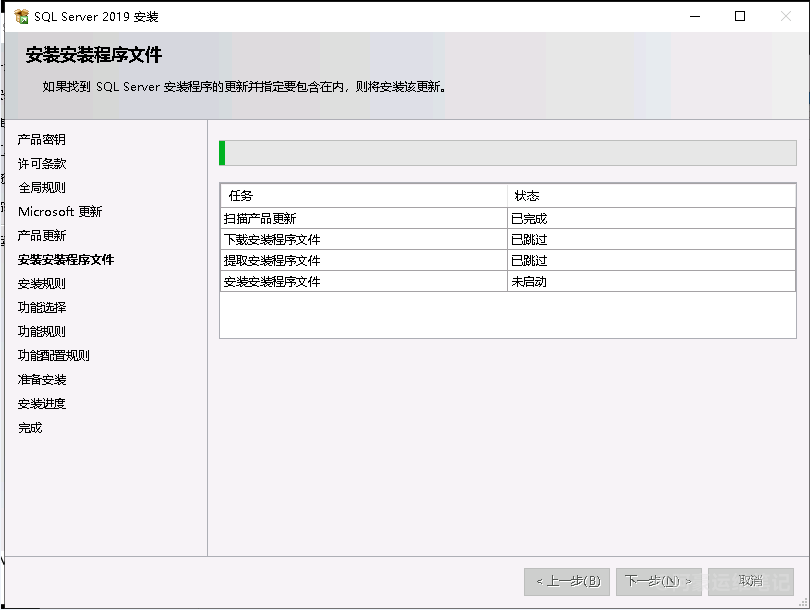Click the 安装安装程序文件 page heading

point(94,55)
